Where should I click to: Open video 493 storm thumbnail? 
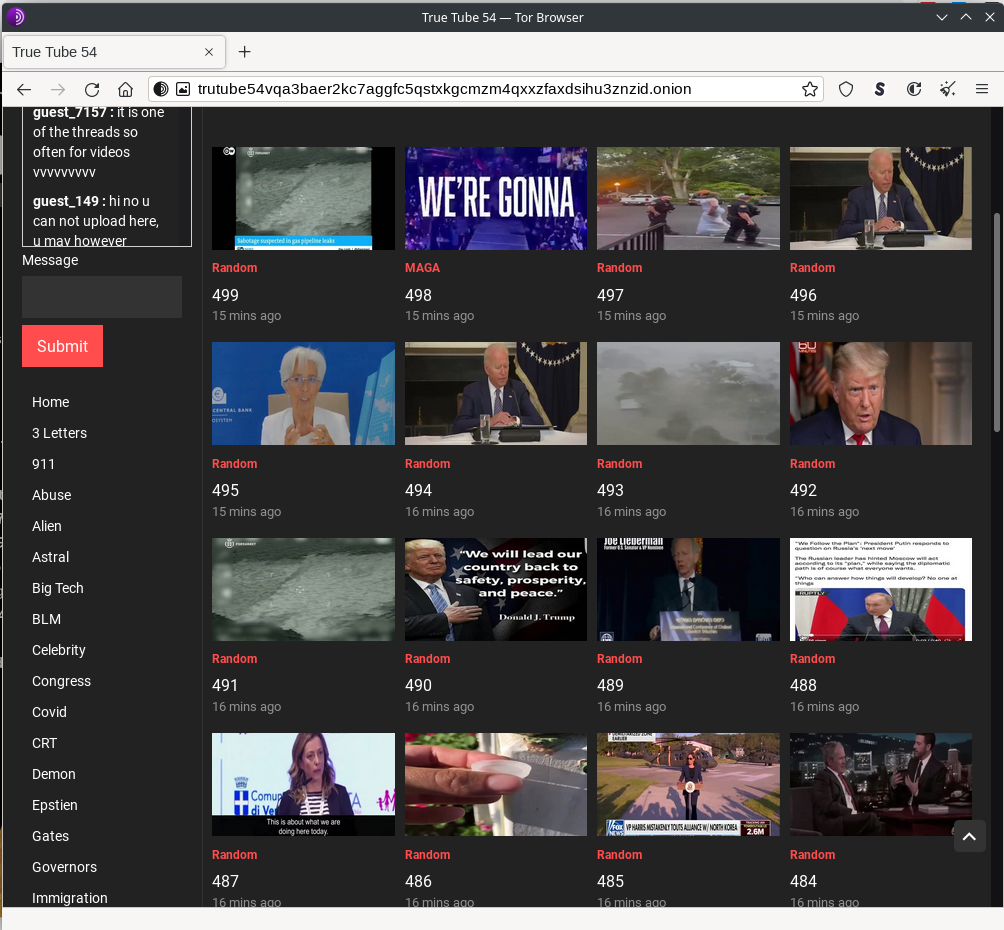coord(688,393)
